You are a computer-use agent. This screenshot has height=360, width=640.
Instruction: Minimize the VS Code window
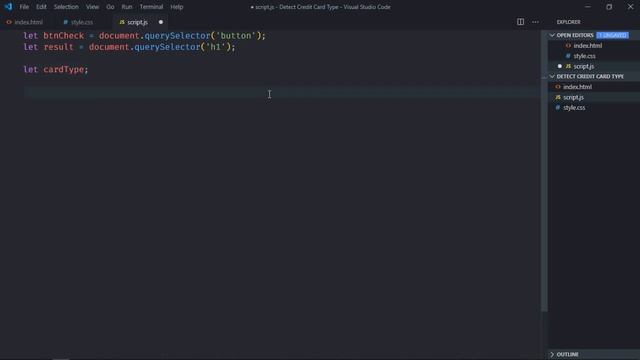click(x=588, y=7)
